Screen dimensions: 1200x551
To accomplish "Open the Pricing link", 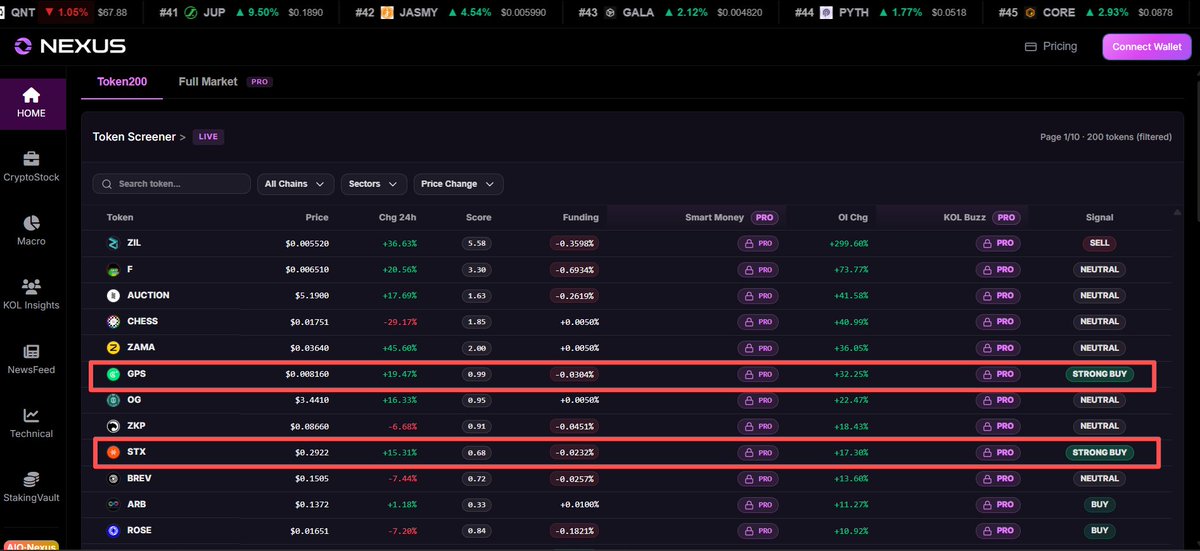I will tap(1051, 47).
